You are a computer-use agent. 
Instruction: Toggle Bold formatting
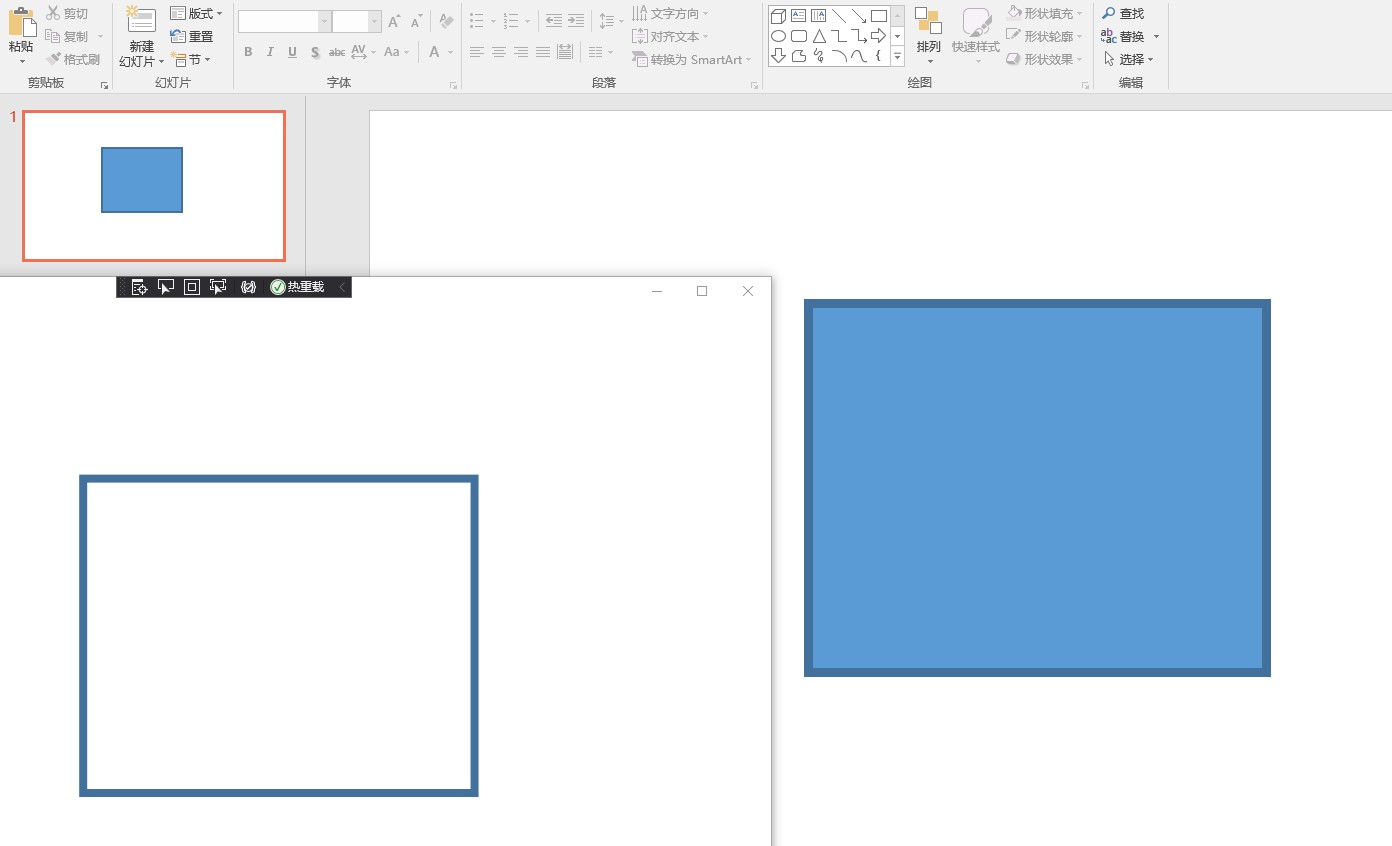(248, 52)
